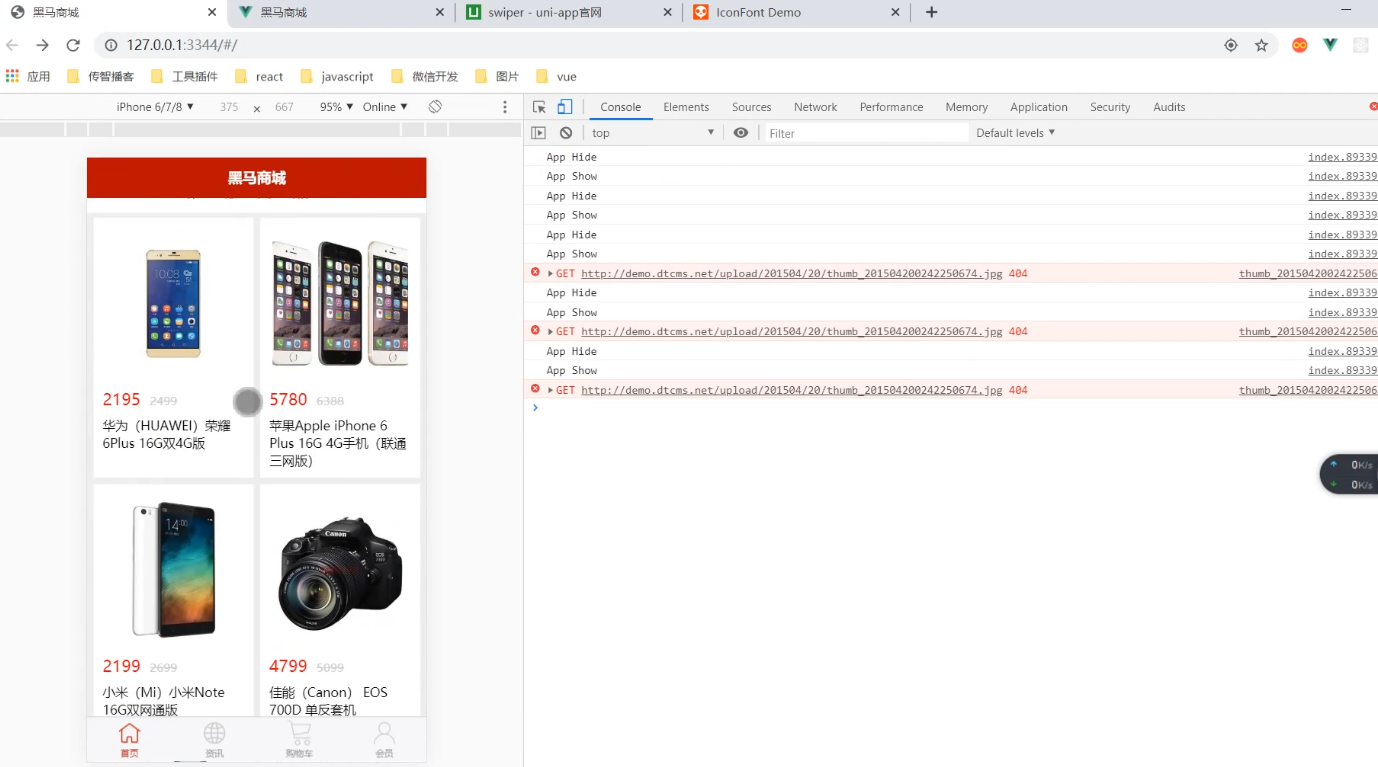The width and height of the screenshot is (1378, 767).
Task: Open a new browser tab with plus
Action: click(x=931, y=12)
